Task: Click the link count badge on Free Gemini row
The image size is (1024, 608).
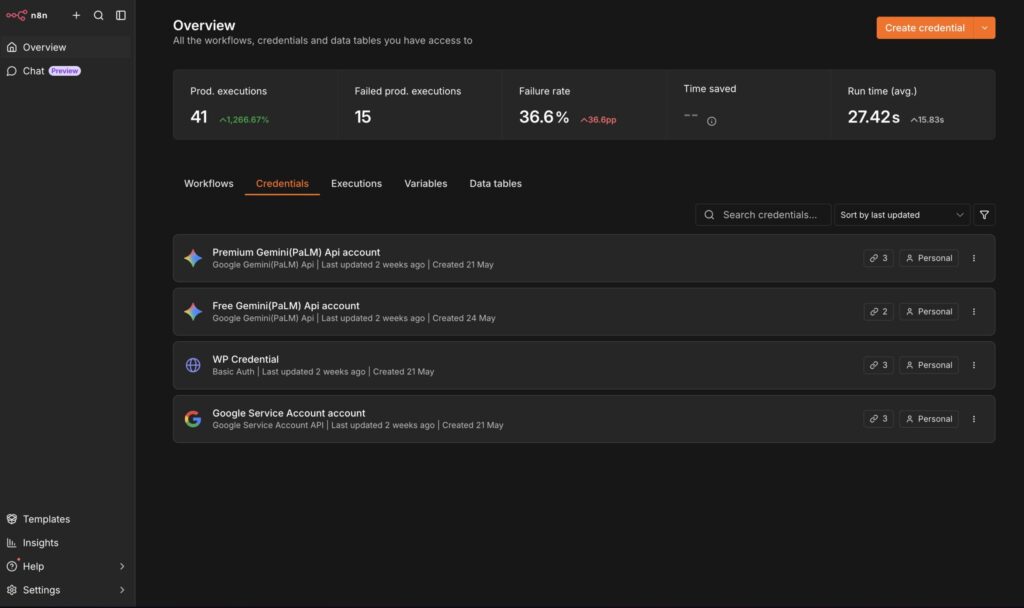Action: [x=878, y=312]
